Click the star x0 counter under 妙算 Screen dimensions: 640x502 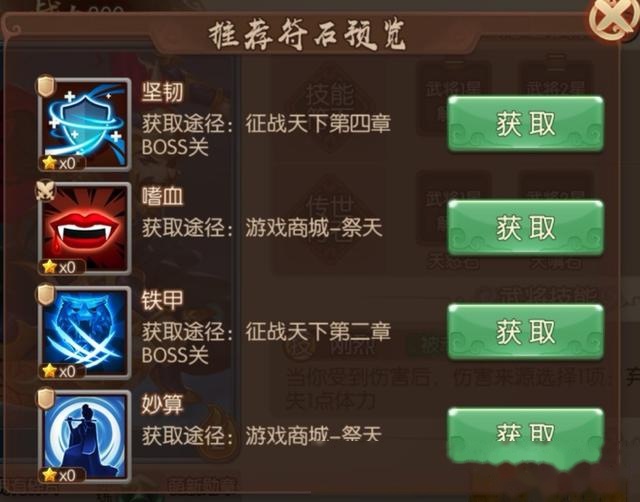[62, 475]
